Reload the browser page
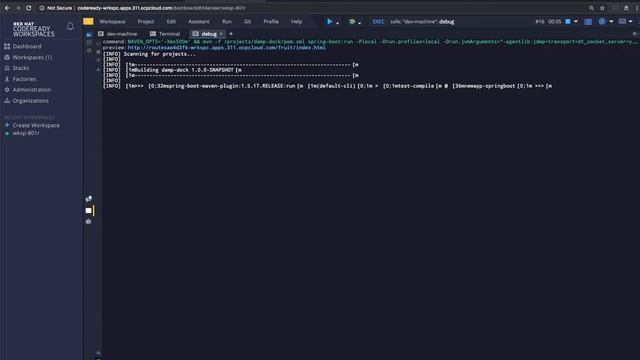The width and height of the screenshot is (640, 360). 29,8
